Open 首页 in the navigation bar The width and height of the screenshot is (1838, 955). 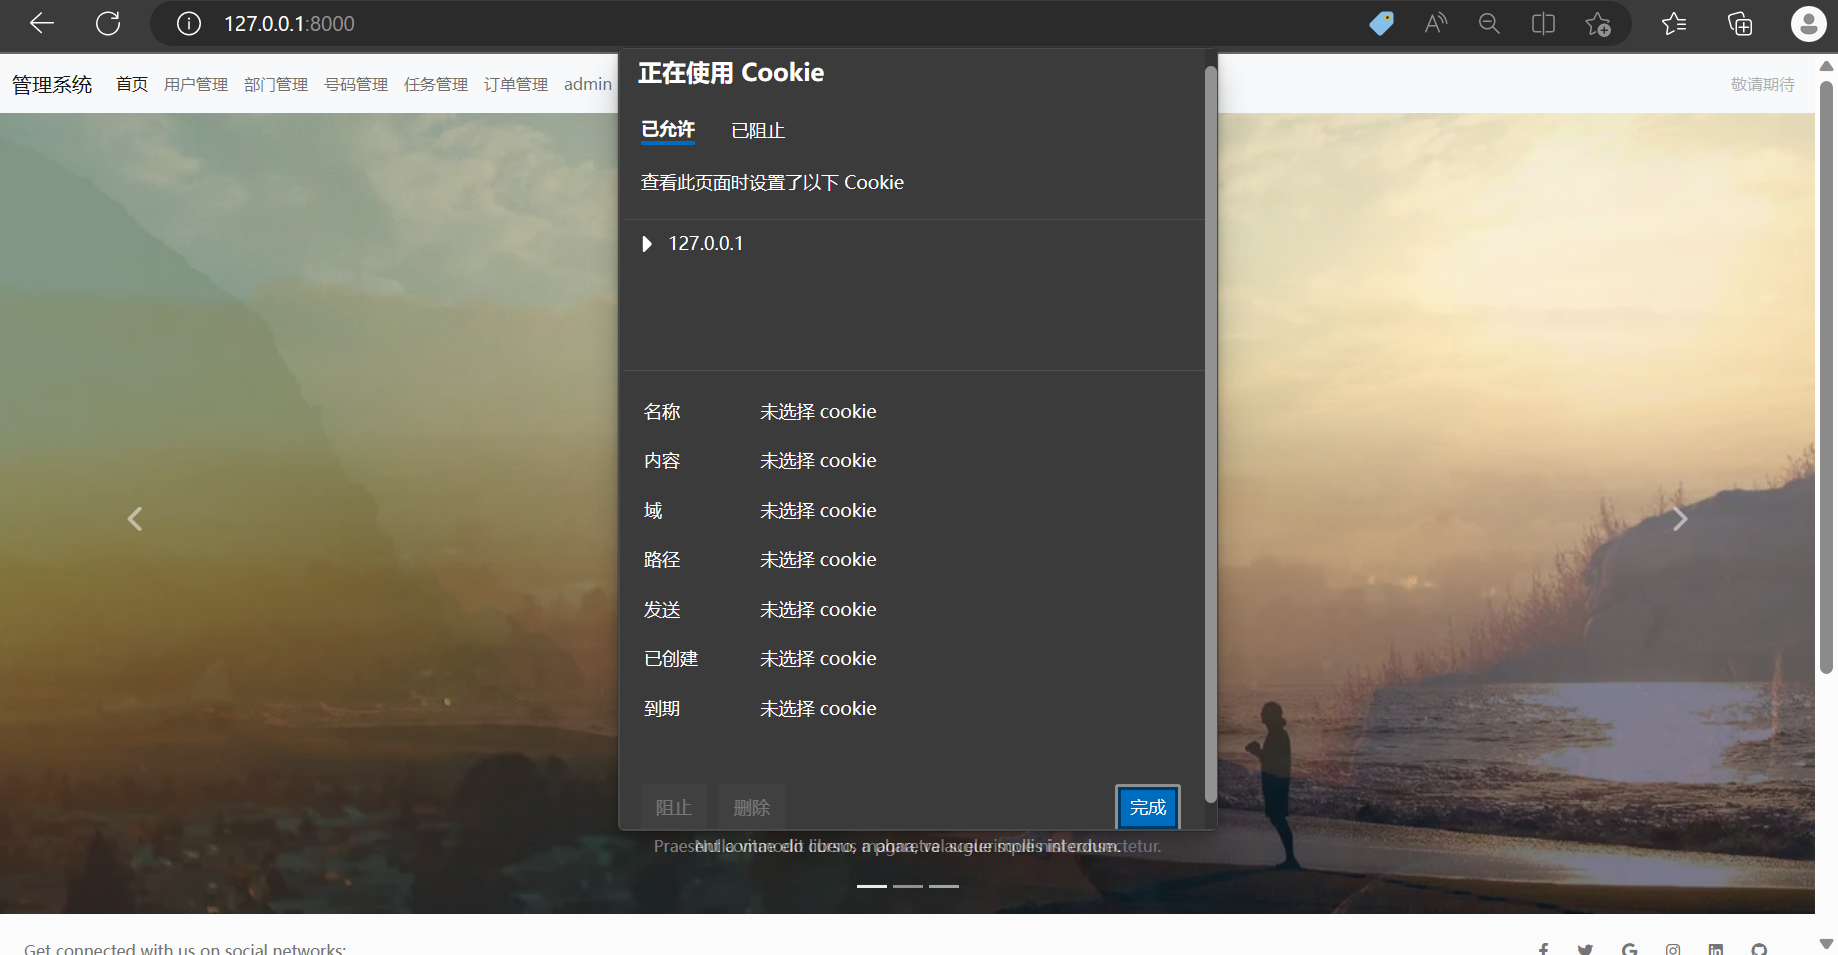coord(132,84)
